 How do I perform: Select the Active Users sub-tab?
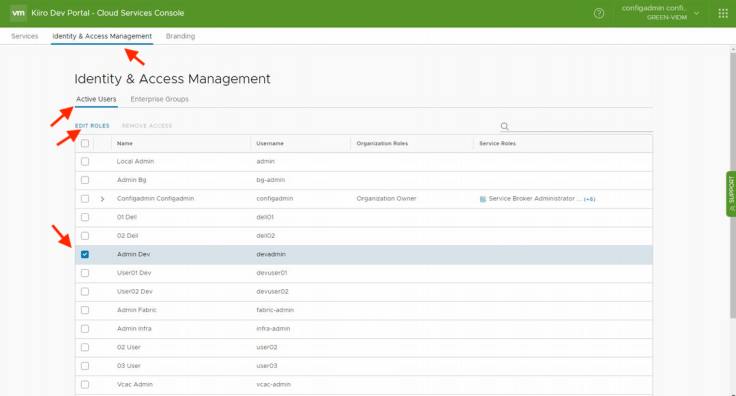pos(96,99)
